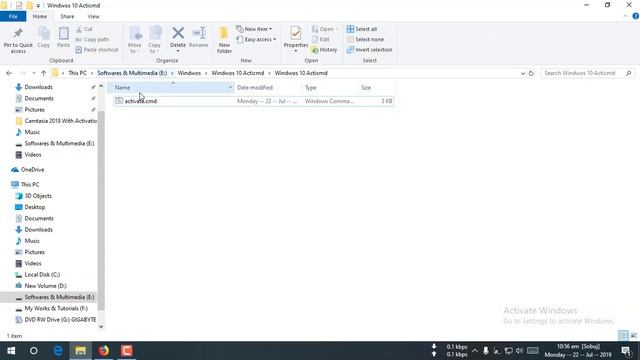Click Open in the Open group
Image resolution: width=640 pixels, height=360 pixels.
325,29
